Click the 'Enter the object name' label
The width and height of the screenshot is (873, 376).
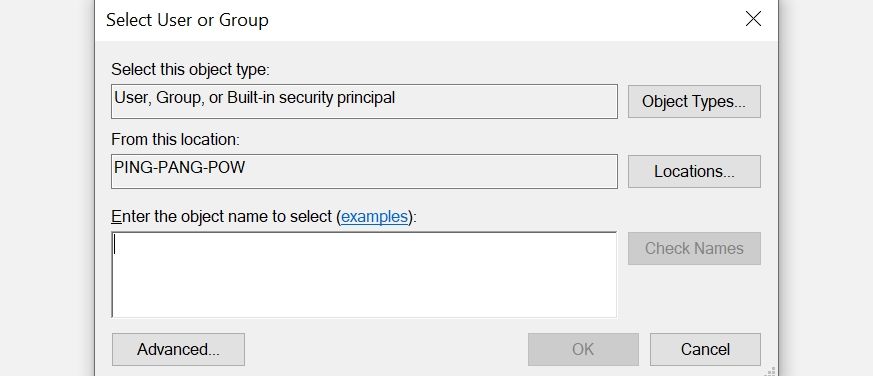point(264,216)
